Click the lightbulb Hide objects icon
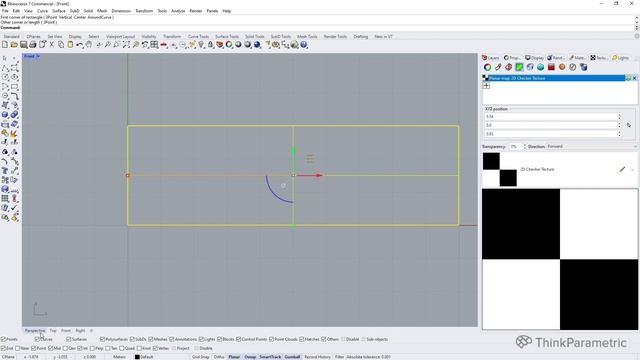This screenshot has width=640, height=360. coord(201,45)
